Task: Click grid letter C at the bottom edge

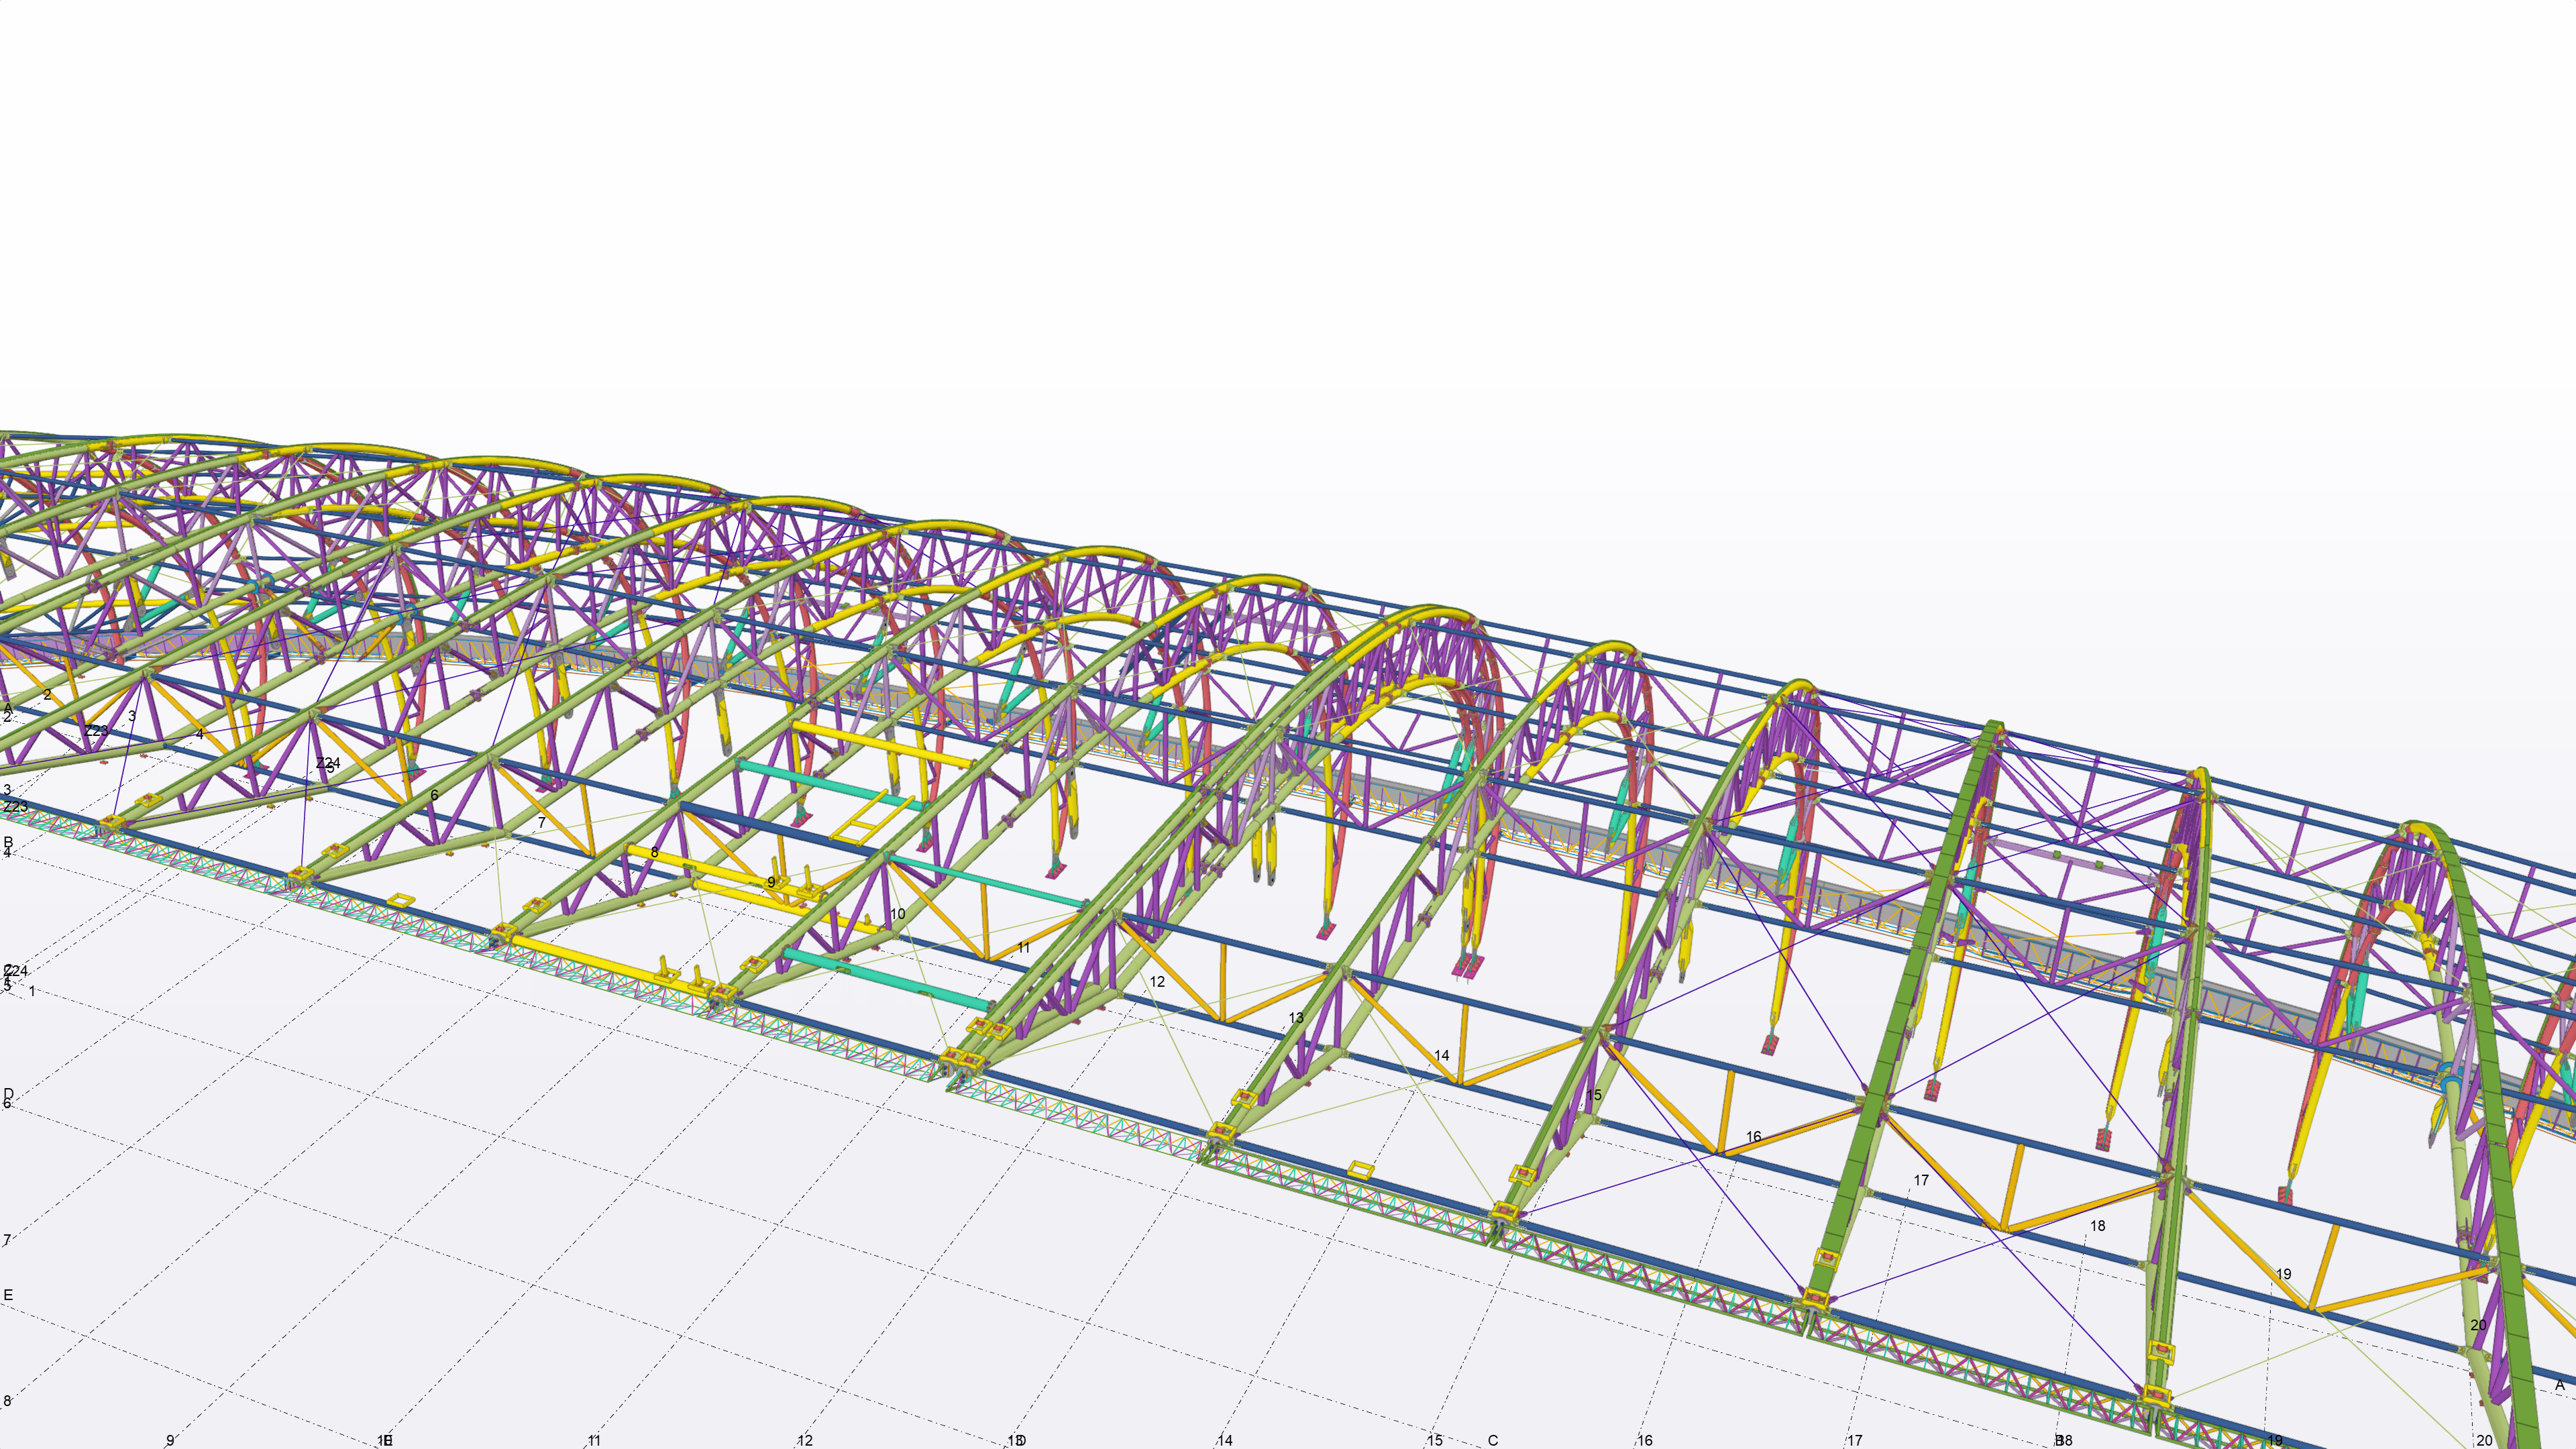Action: pos(1492,1441)
